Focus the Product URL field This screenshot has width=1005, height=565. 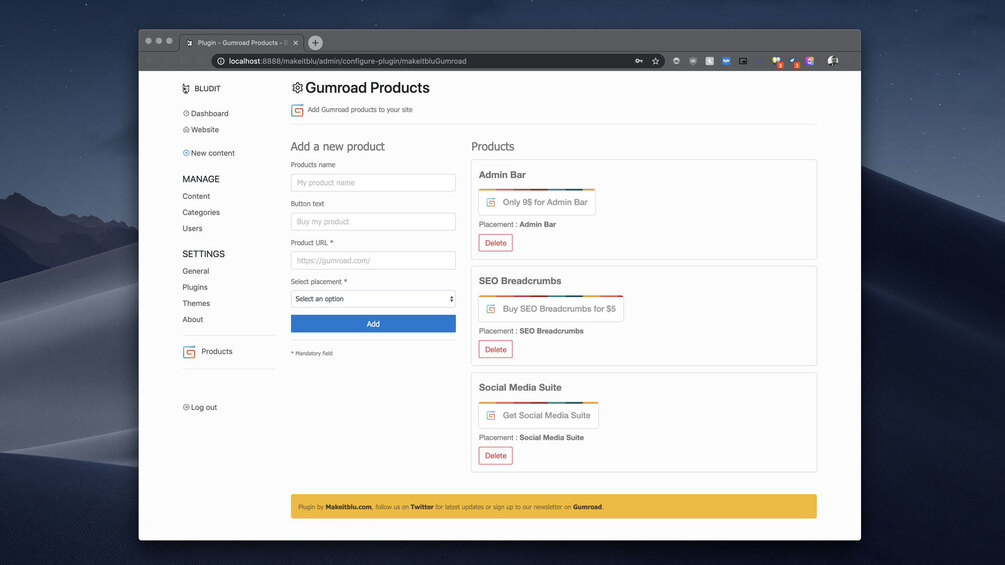pyautogui.click(x=373, y=261)
